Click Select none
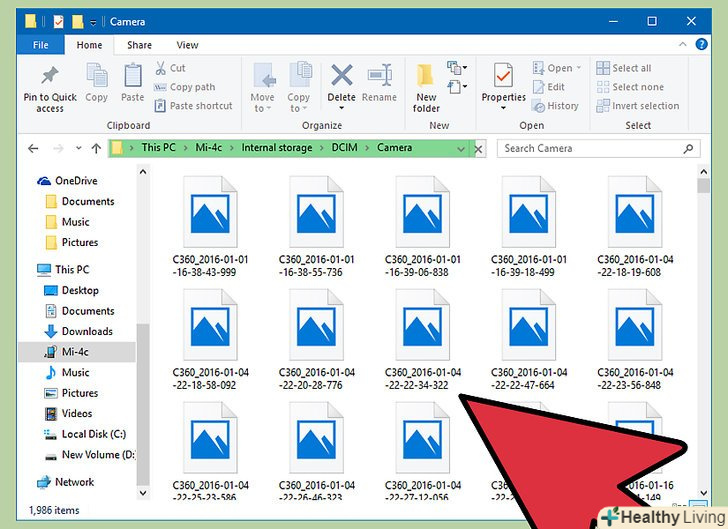Image resolution: width=728 pixels, height=529 pixels. tap(630, 87)
